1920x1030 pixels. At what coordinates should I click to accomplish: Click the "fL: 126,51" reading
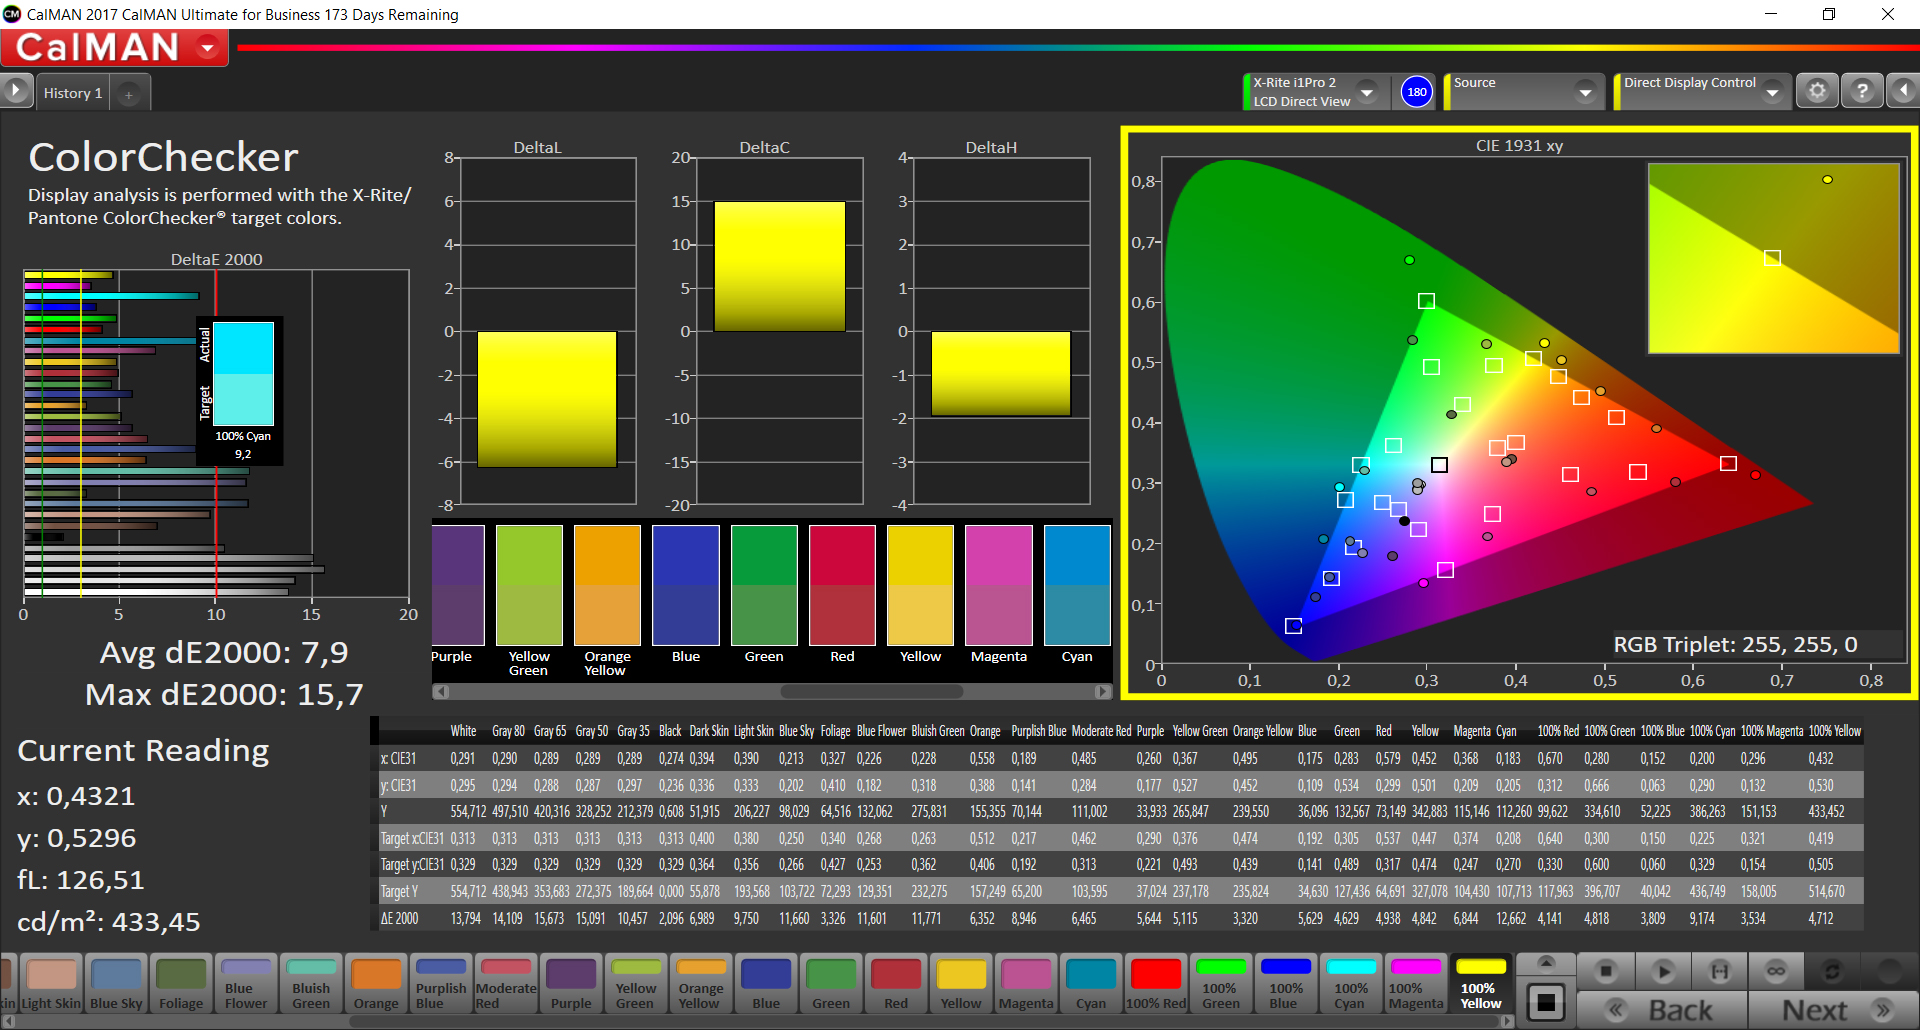(x=81, y=880)
